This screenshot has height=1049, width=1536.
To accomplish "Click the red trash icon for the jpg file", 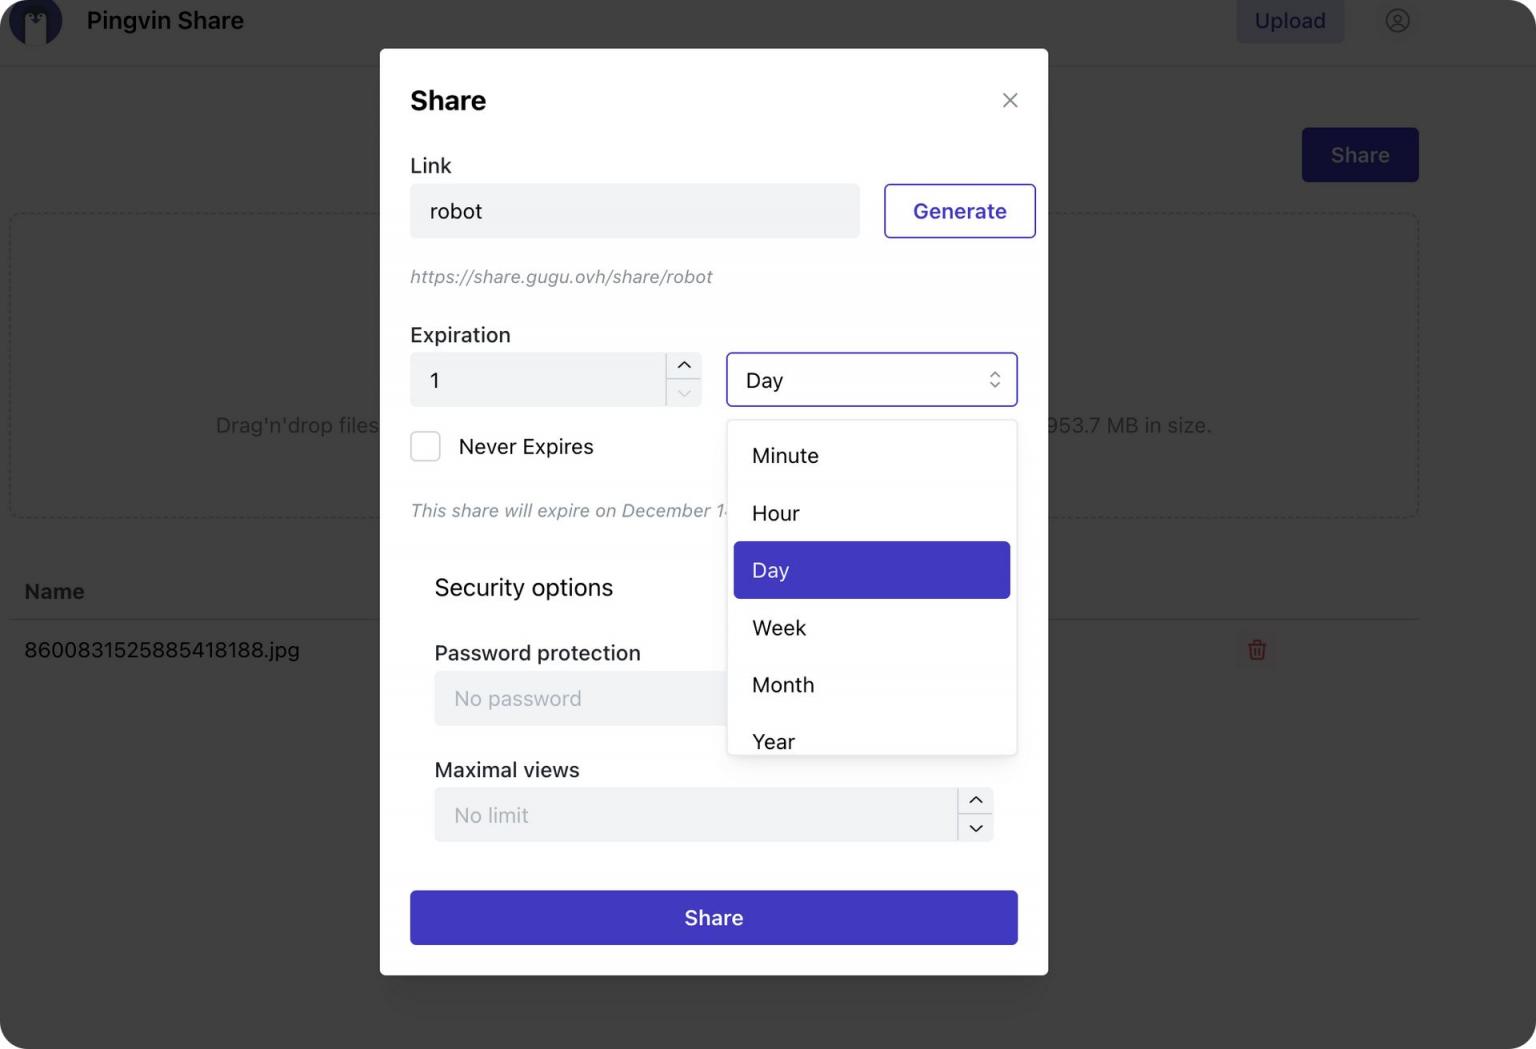I will [x=1257, y=650].
